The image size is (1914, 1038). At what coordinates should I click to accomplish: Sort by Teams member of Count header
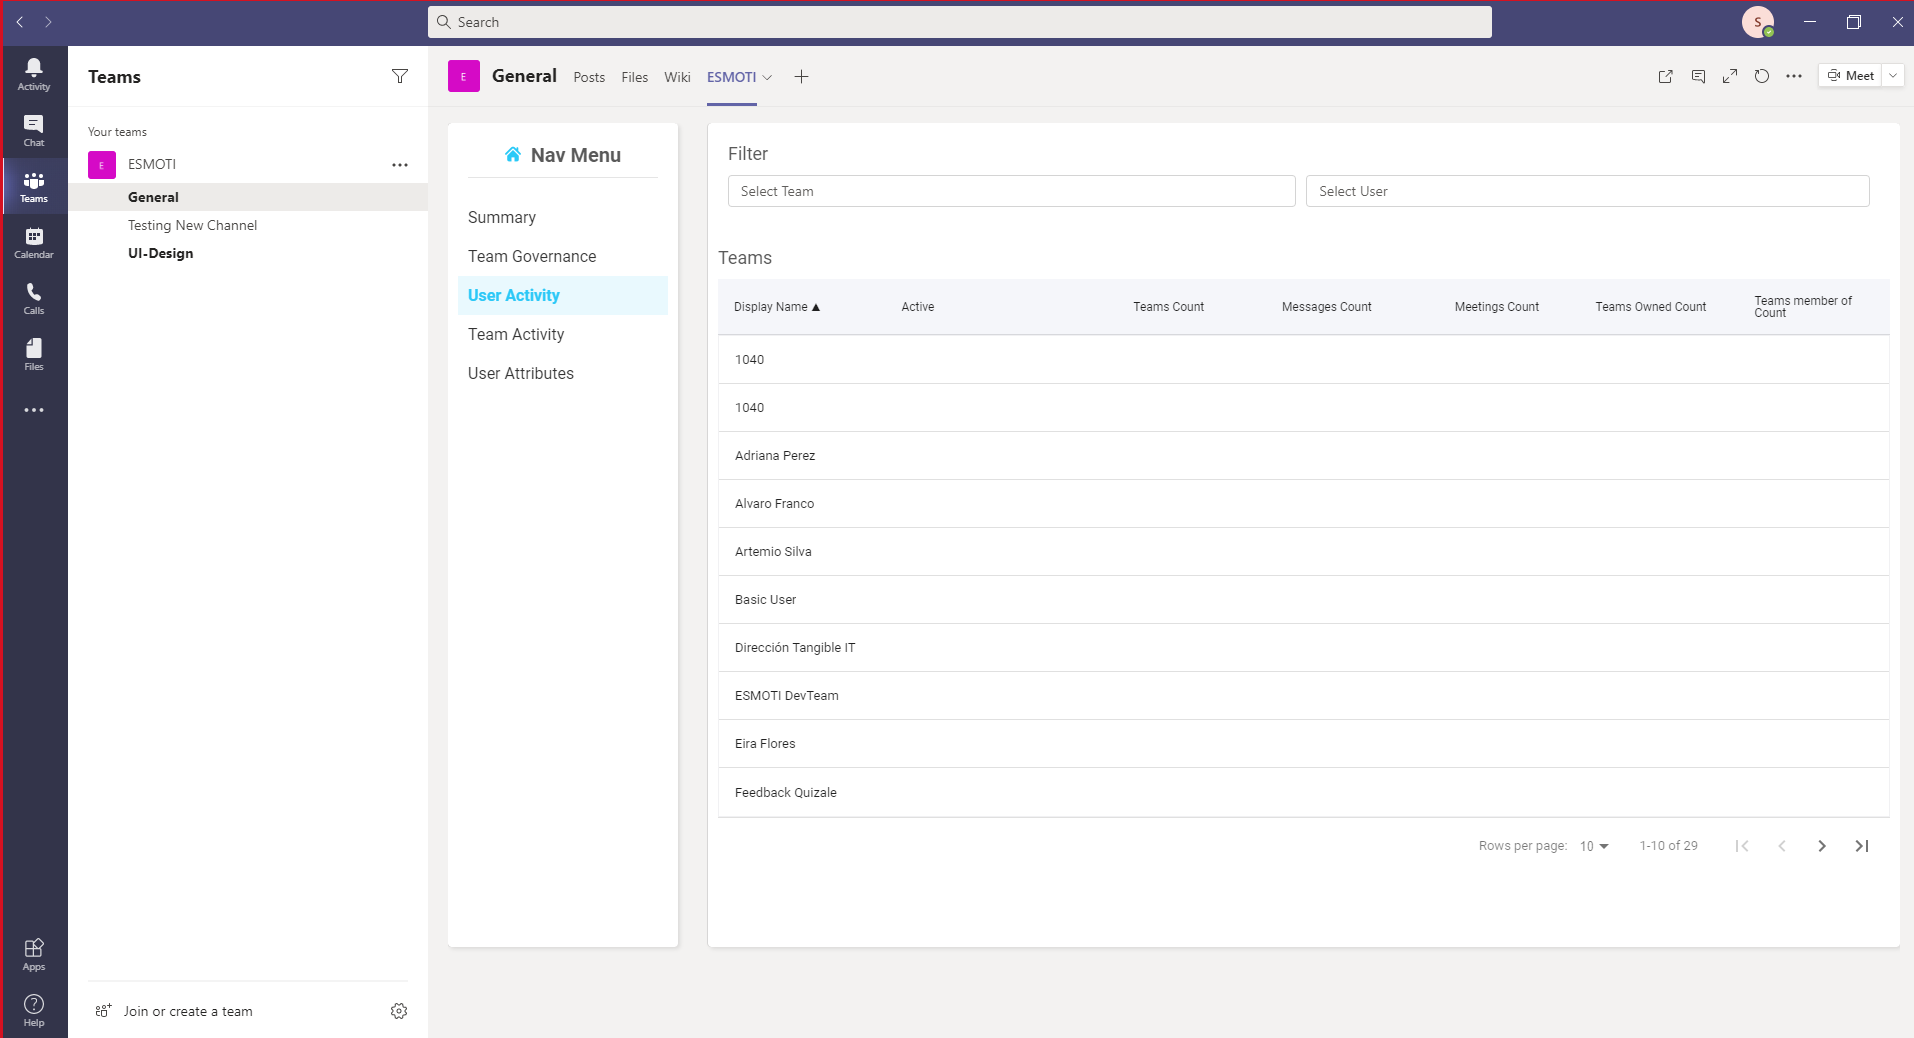point(1803,307)
